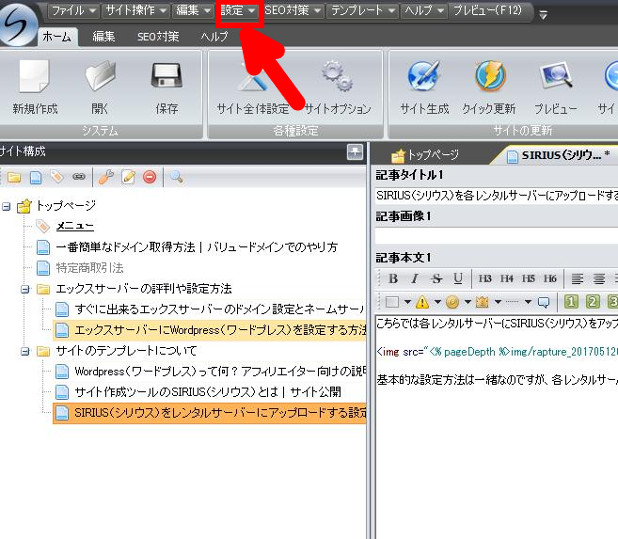Open the crown ranking icon dropdown arrow
This screenshot has width=618, height=539.
(x=498, y=302)
